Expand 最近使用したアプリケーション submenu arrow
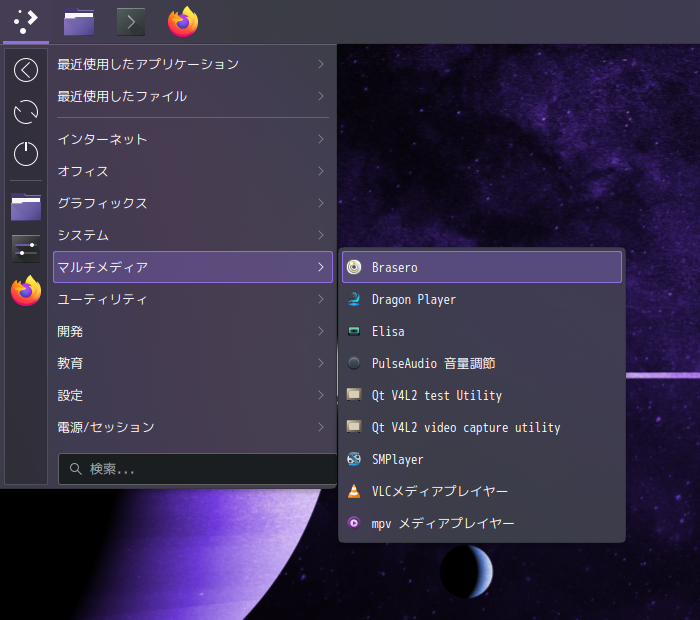The image size is (700, 620). pyautogui.click(x=321, y=64)
